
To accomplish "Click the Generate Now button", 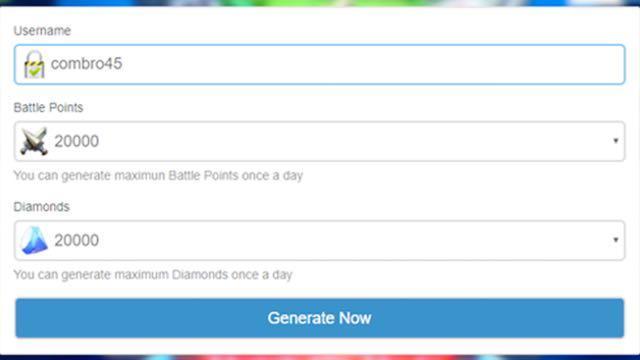I will pyautogui.click(x=320, y=318).
